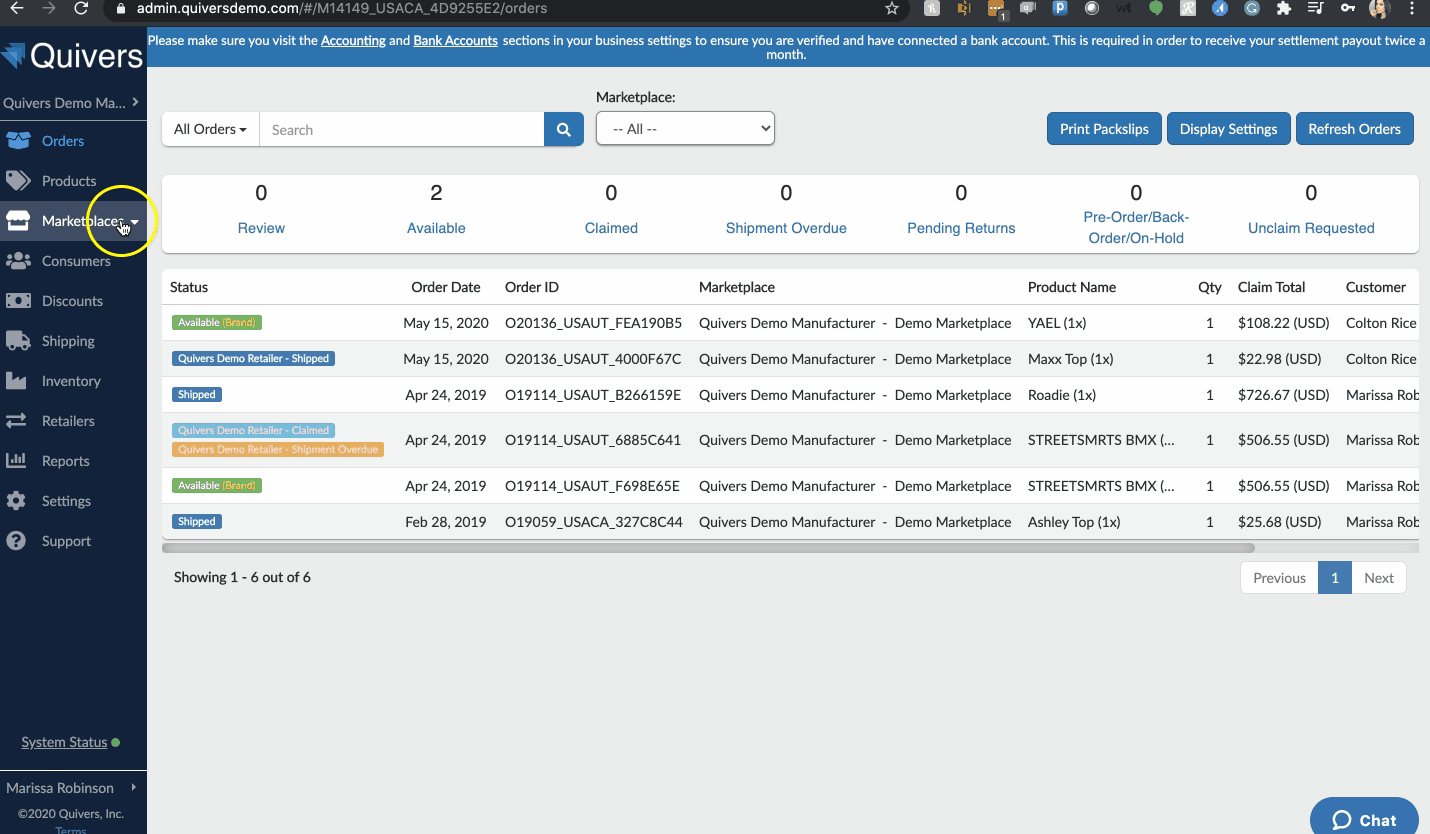Open order O20136_USAUT_4000F67C

click(x=593, y=359)
